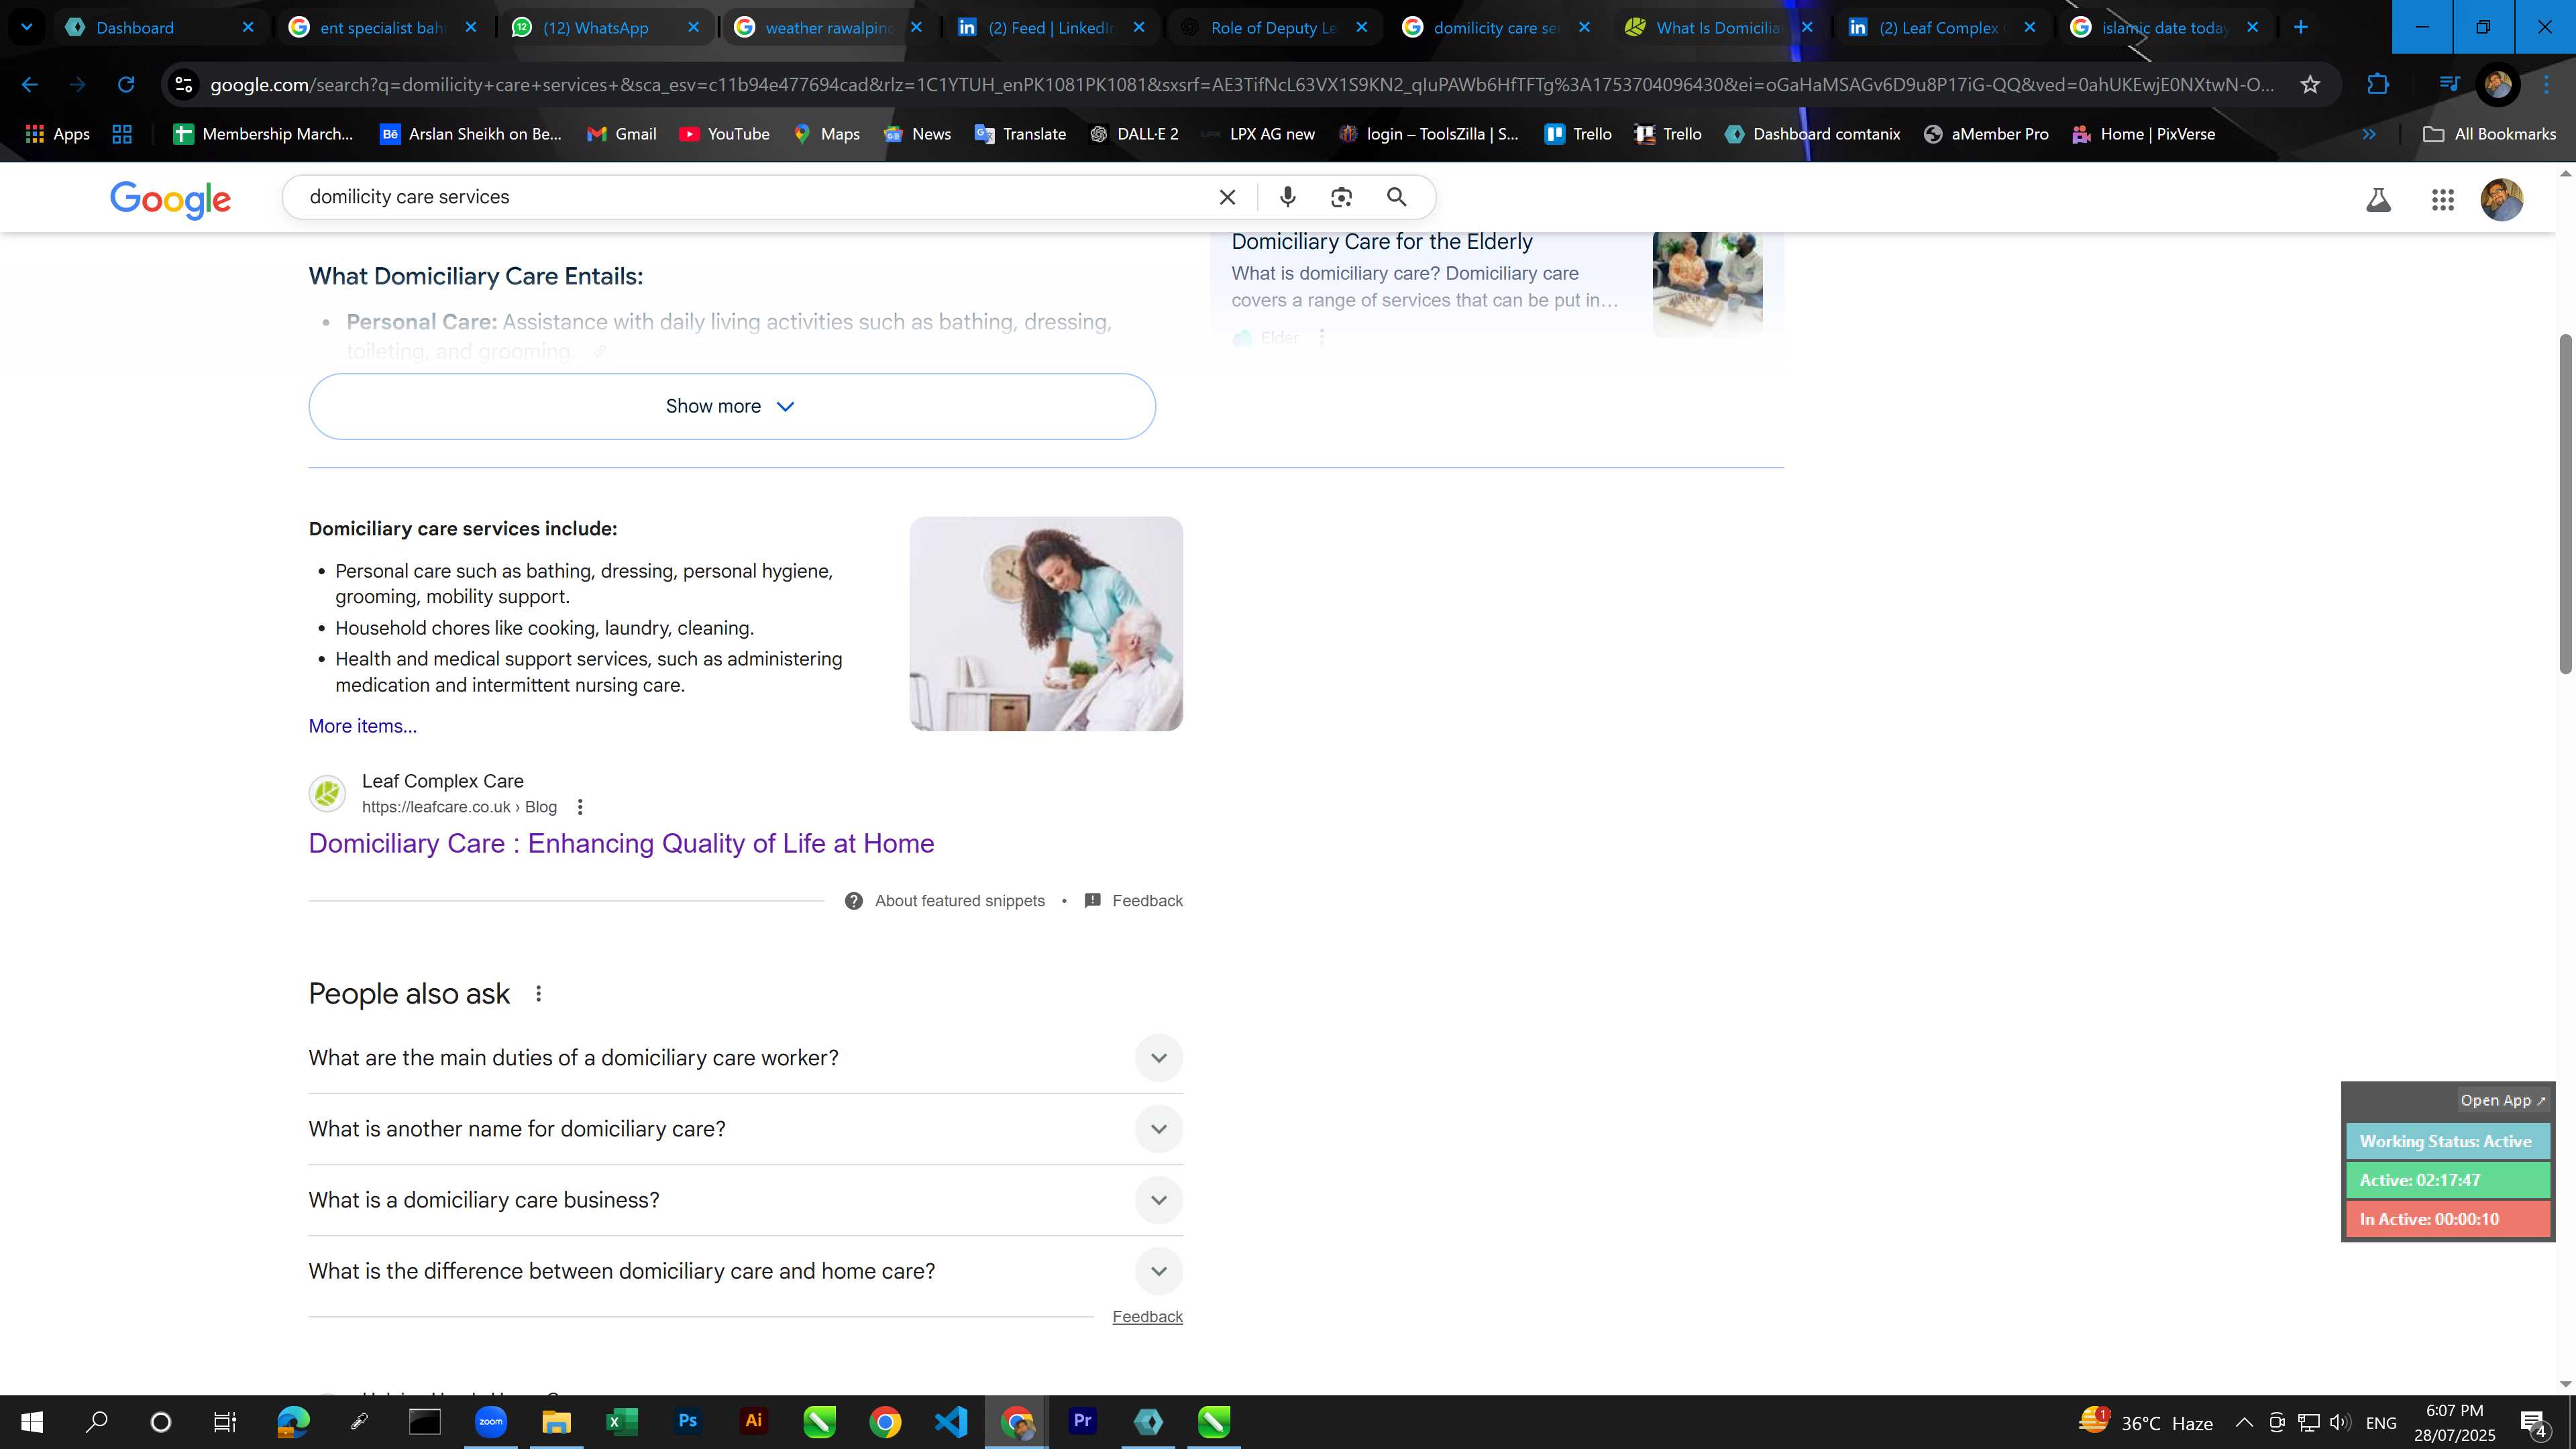
Task: View site information icon in address bar
Action: point(184,85)
